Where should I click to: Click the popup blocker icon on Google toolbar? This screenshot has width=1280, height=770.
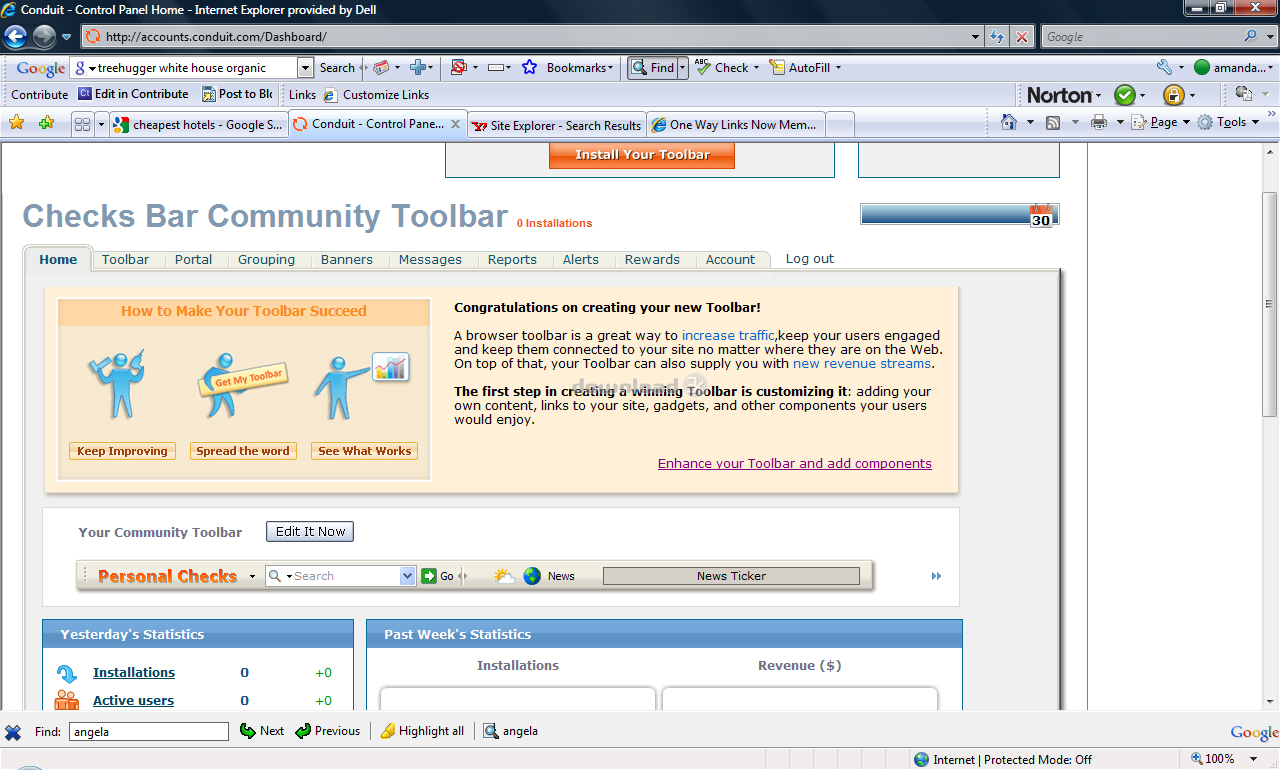[458, 68]
